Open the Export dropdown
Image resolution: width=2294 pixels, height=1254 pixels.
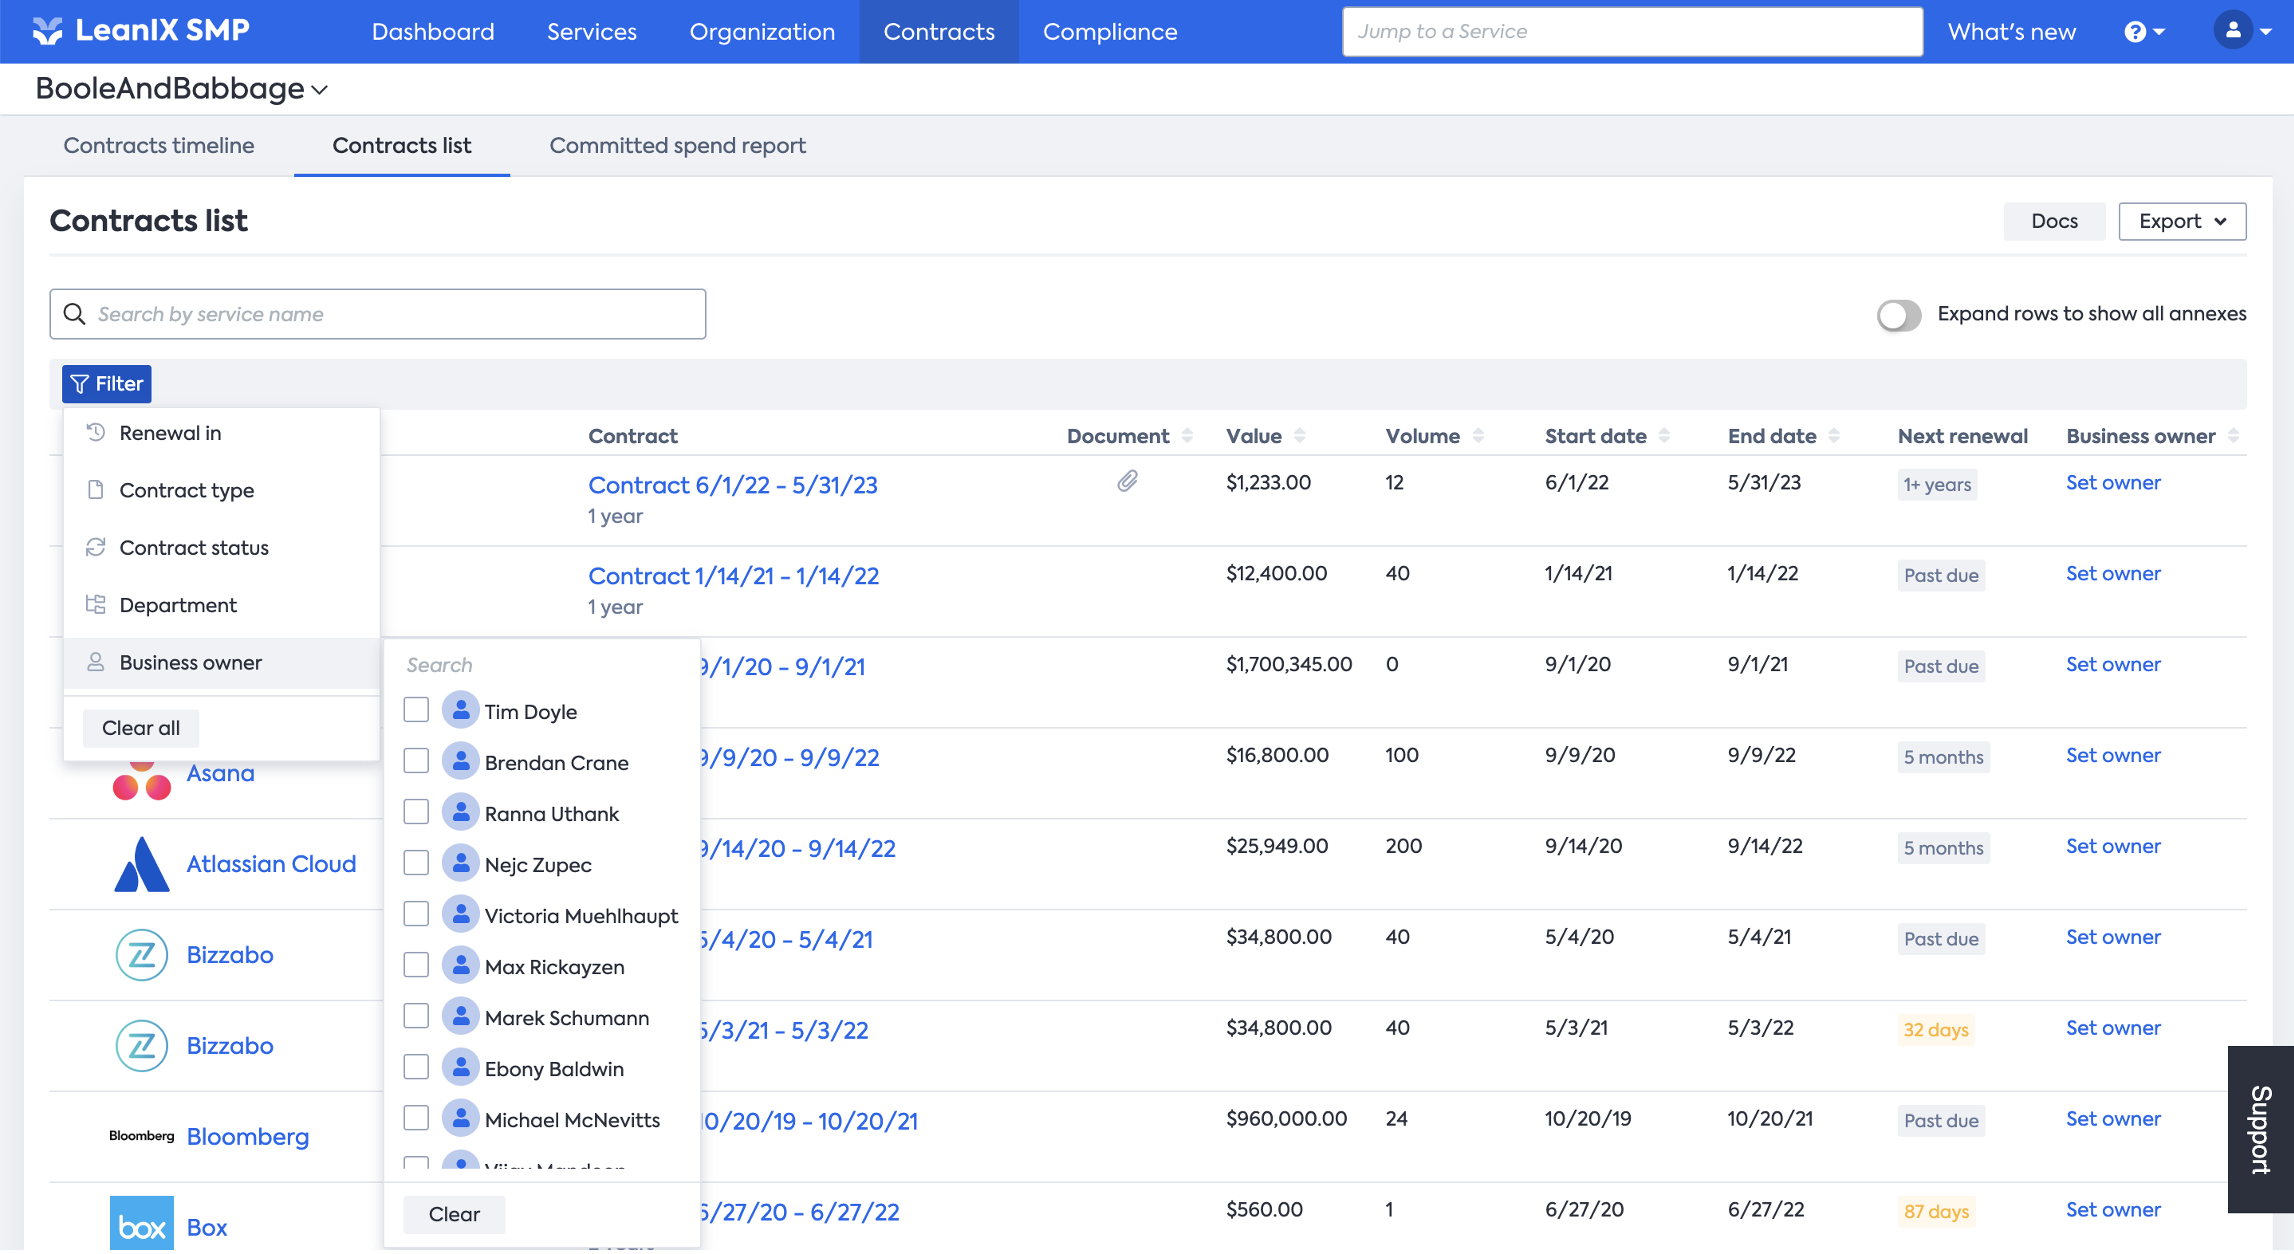pyautogui.click(x=2181, y=221)
